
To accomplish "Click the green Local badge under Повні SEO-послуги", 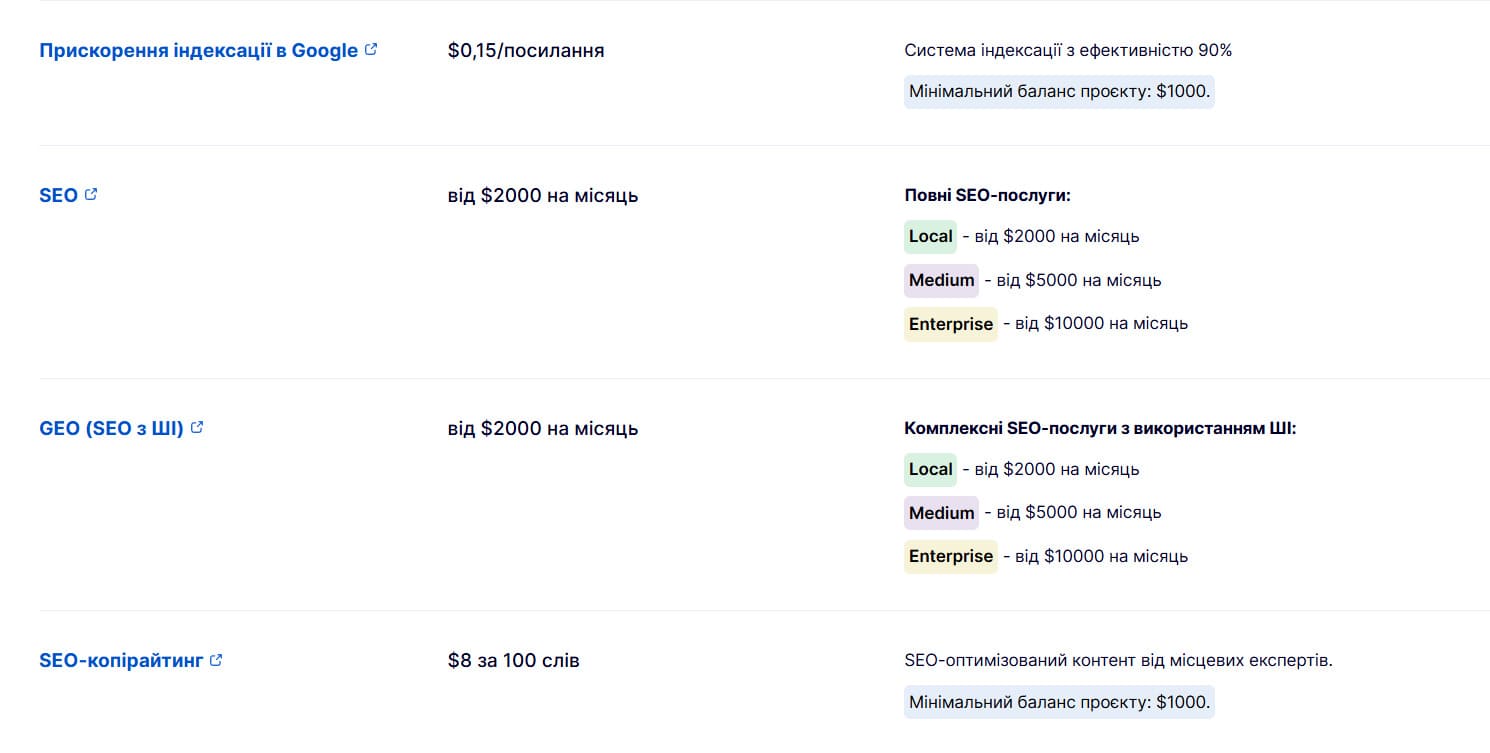I will point(930,237).
